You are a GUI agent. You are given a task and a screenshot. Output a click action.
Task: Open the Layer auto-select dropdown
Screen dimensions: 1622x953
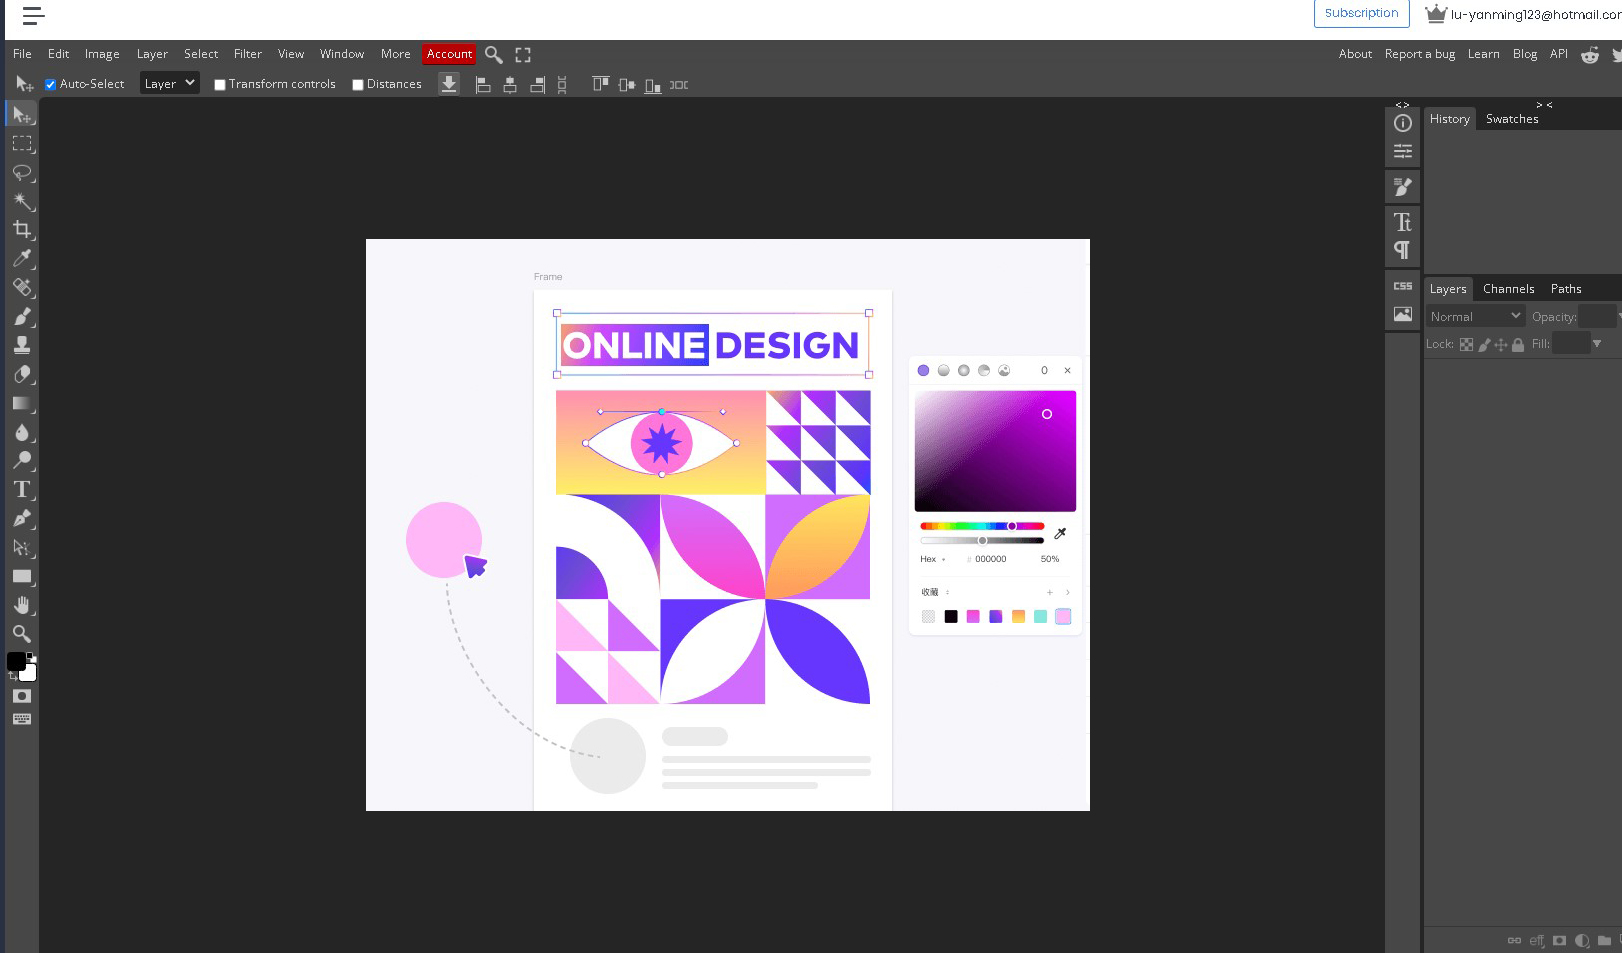(x=169, y=84)
